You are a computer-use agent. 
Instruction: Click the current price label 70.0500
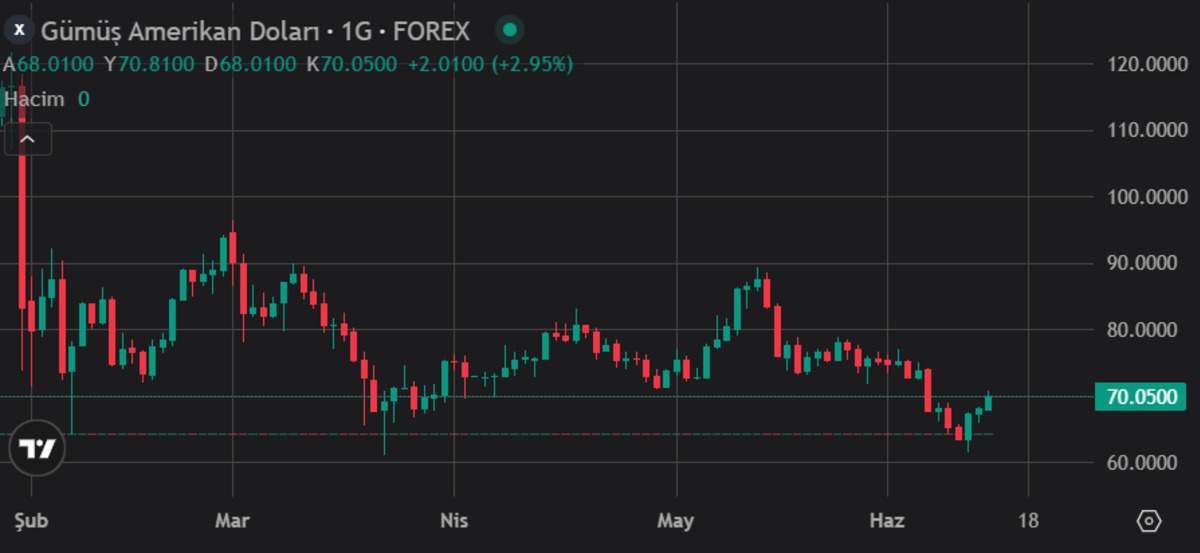[x=1141, y=397]
